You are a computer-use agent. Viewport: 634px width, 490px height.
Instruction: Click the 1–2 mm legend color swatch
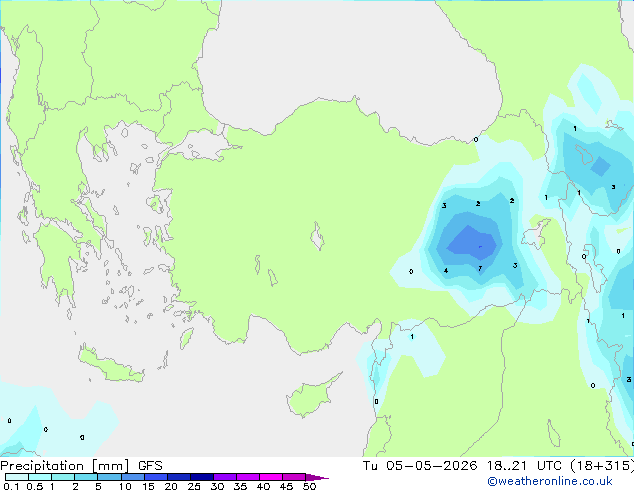[63, 477]
